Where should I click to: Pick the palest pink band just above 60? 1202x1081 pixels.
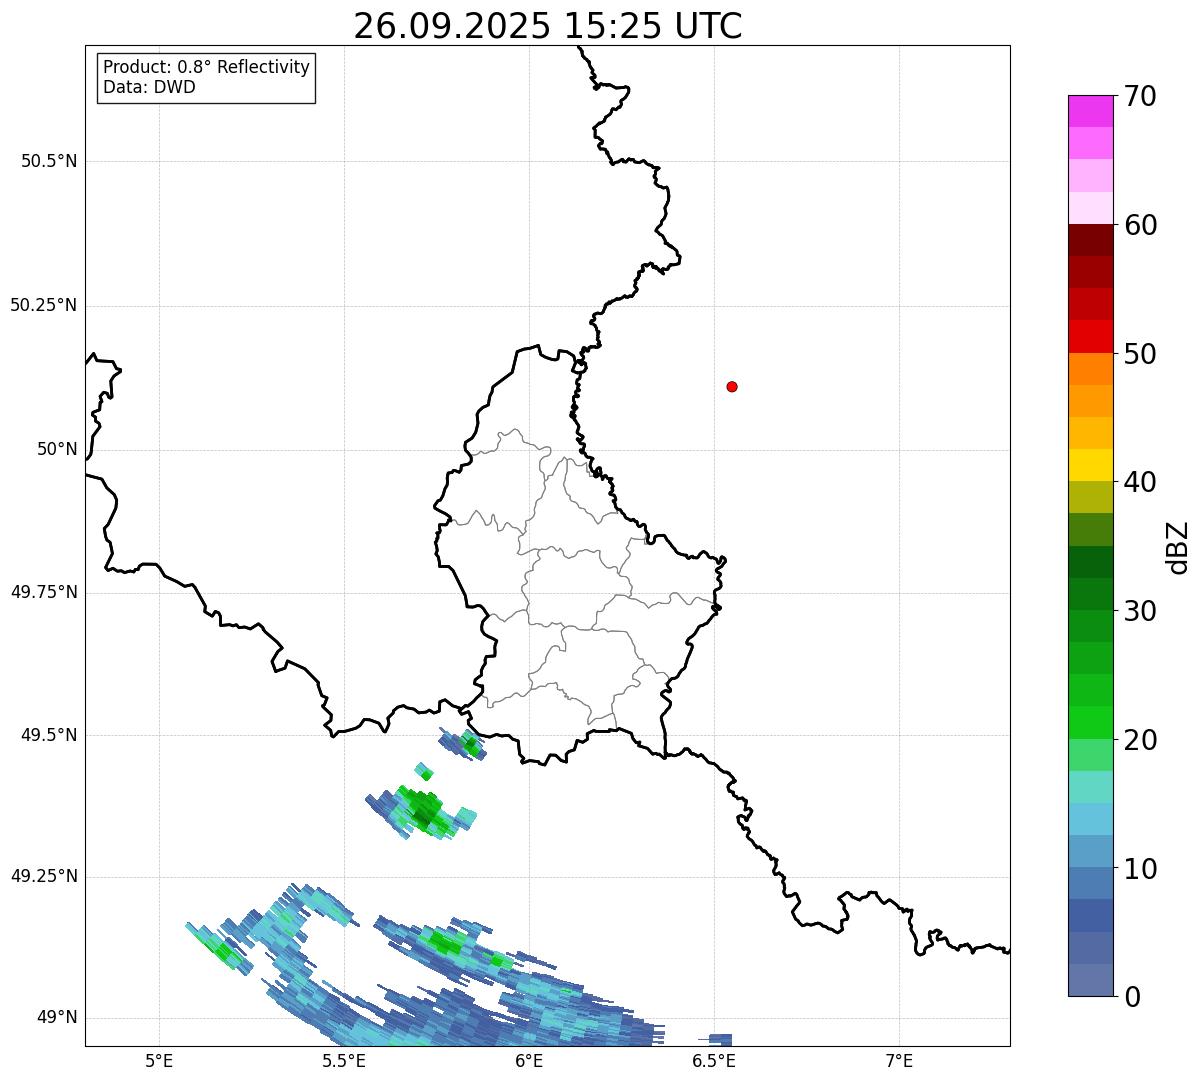click(x=1090, y=208)
